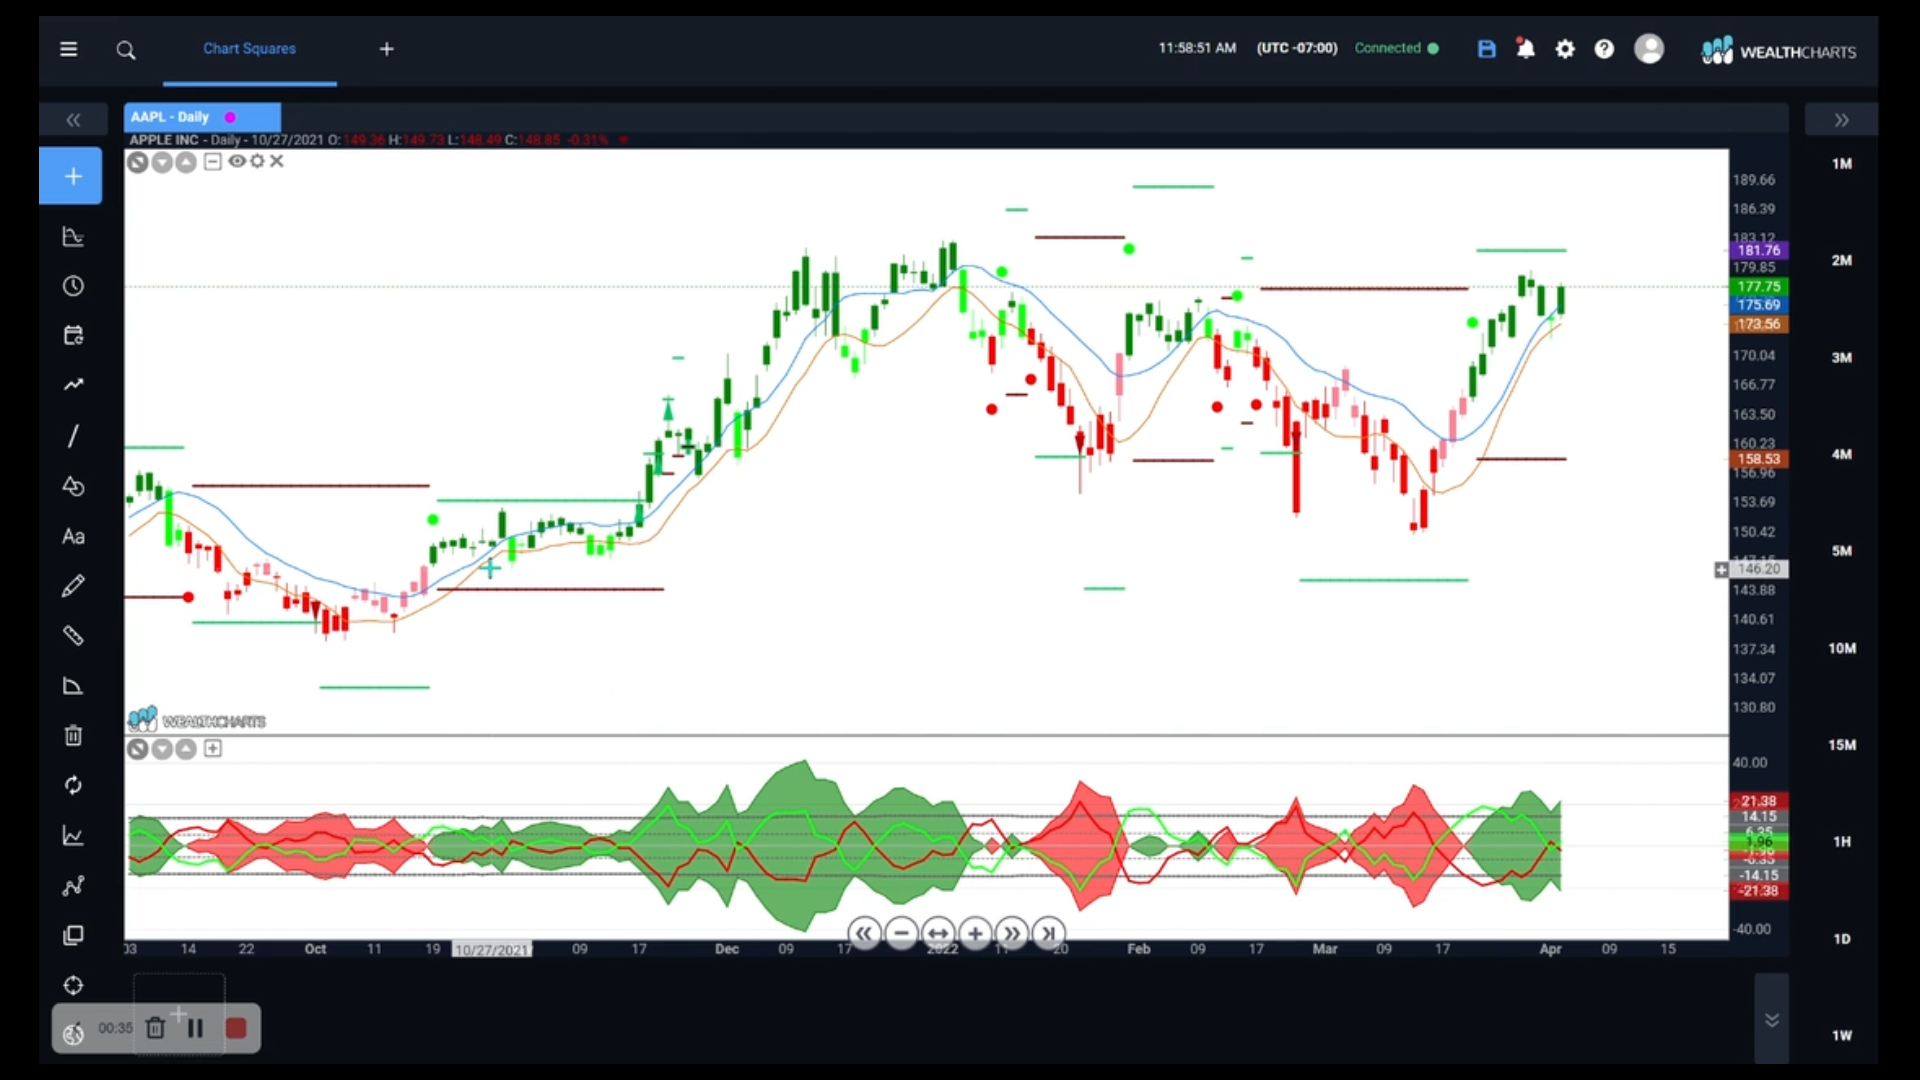The height and width of the screenshot is (1080, 1920).
Task: Select the shapes drawing tool
Action: click(x=73, y=486)
